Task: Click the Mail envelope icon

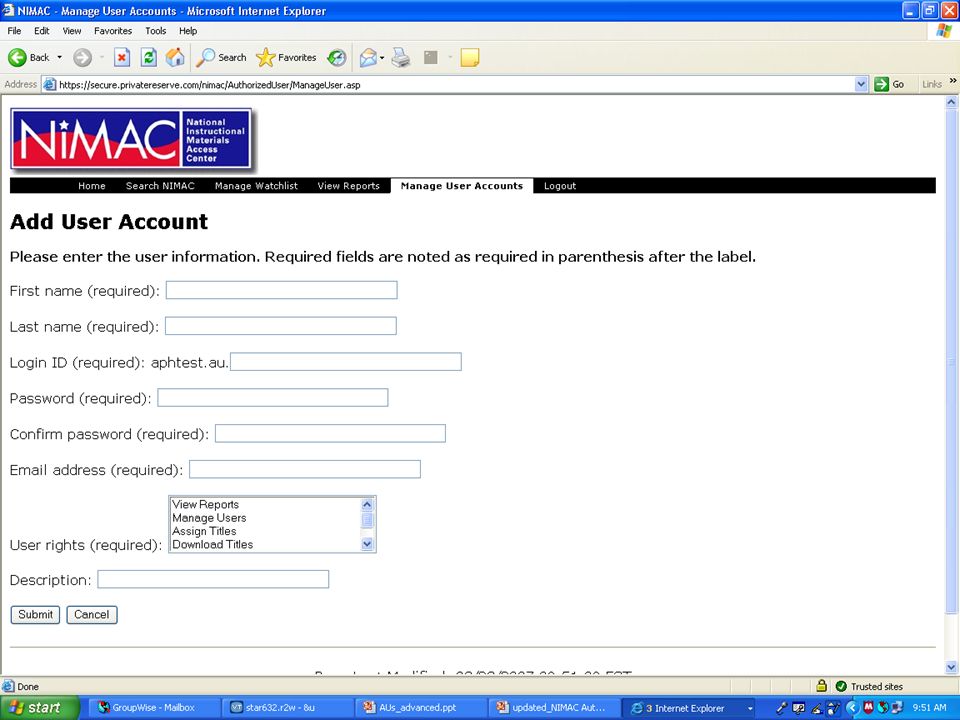Action: (367, 58)
